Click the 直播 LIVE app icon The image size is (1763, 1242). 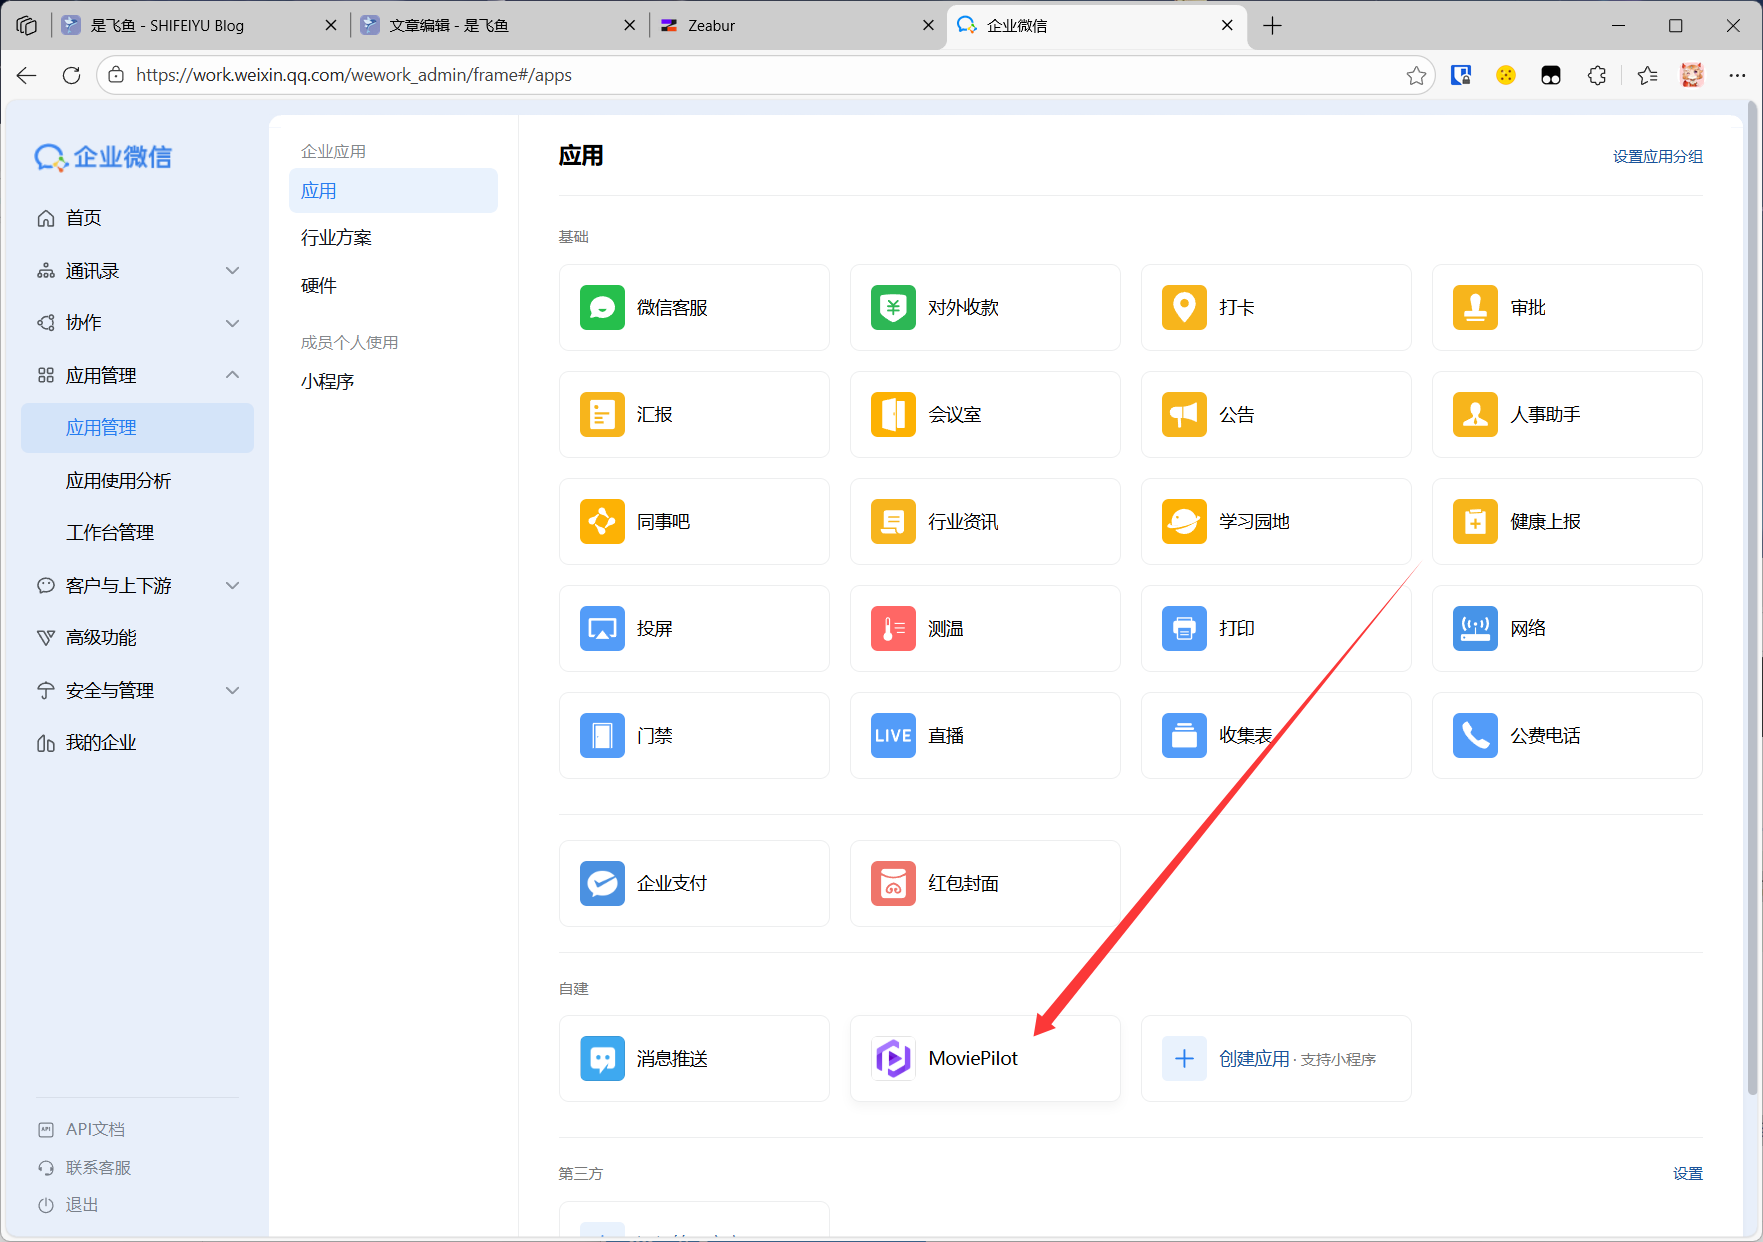[893, 735]
